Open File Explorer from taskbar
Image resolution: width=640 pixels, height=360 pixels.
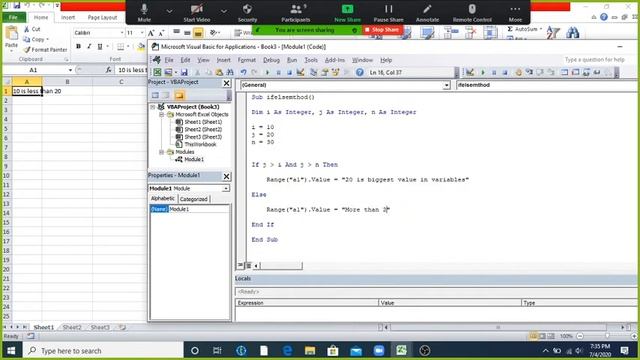[310, 351]
